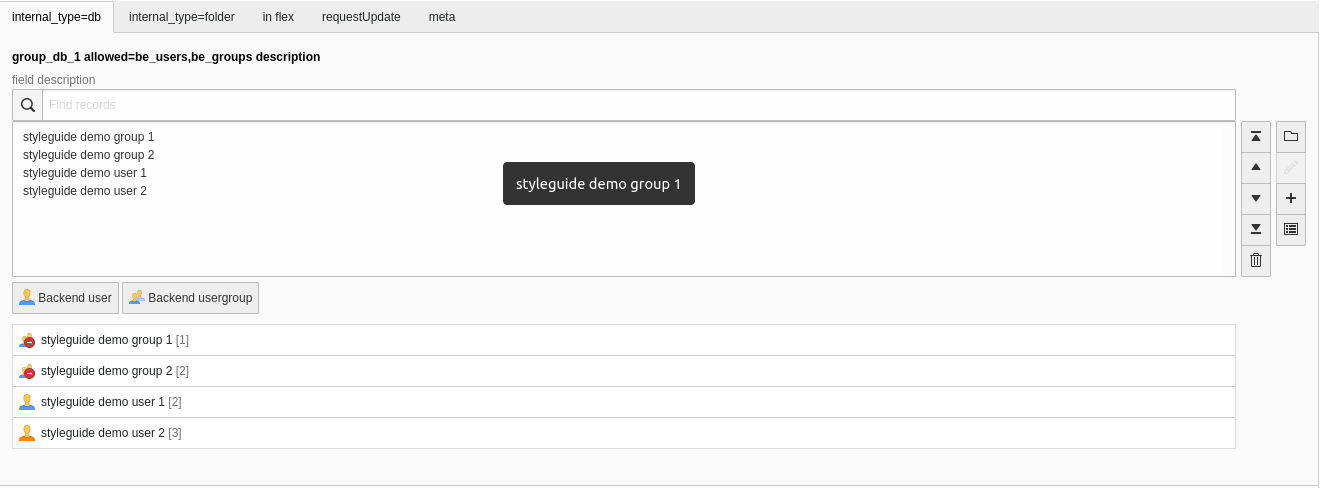Click styleguide demo user 1 [2] record row
Image resolution: width=1323 pixels, height=488 pixels.
624,402
